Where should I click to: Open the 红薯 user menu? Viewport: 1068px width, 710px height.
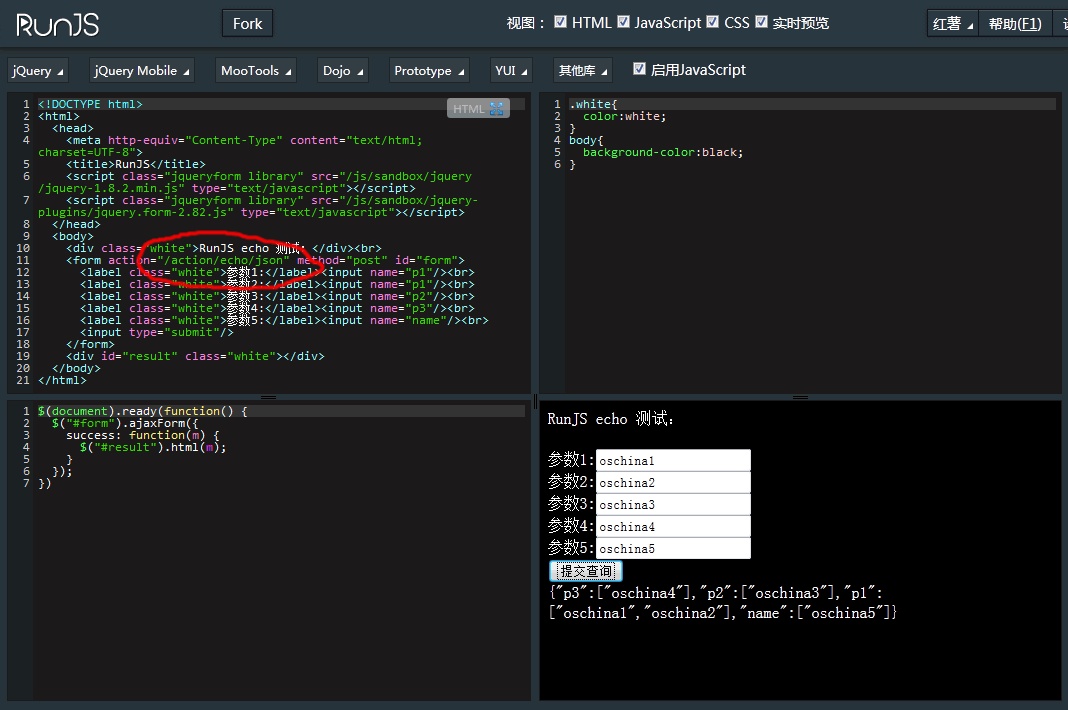[952, 24]
